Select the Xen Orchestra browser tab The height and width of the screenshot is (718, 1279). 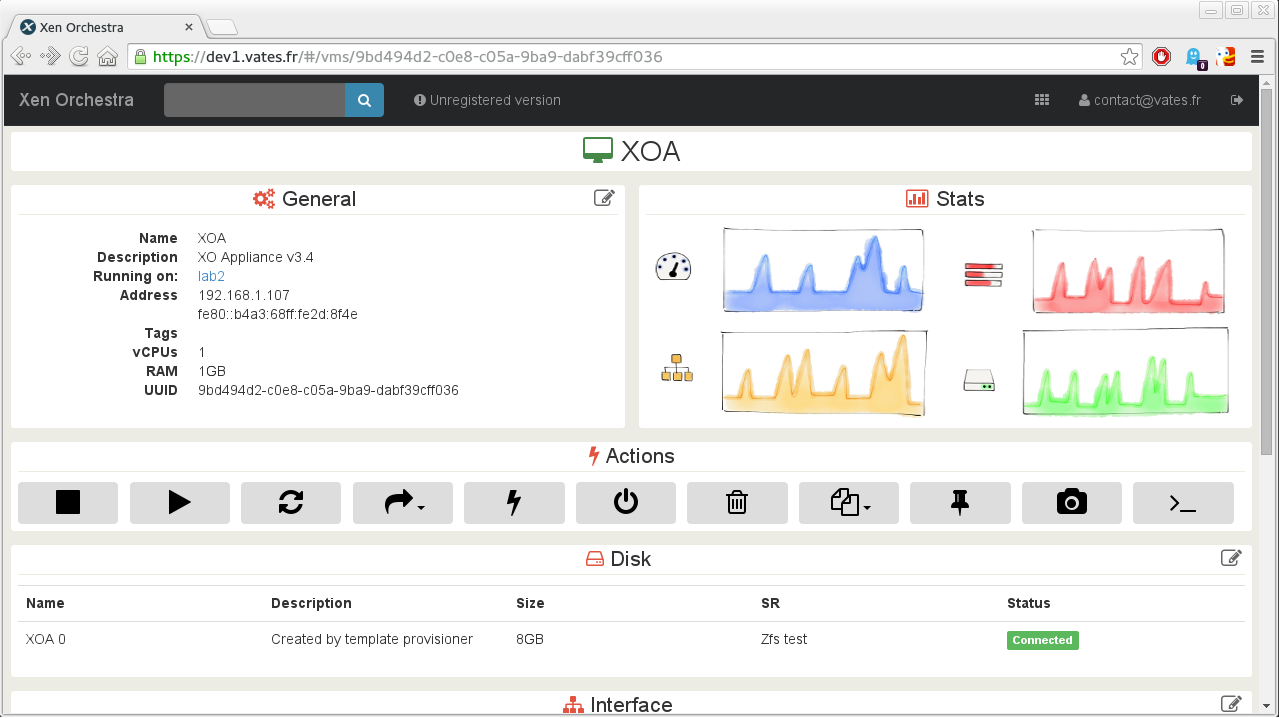pos(105,27)
